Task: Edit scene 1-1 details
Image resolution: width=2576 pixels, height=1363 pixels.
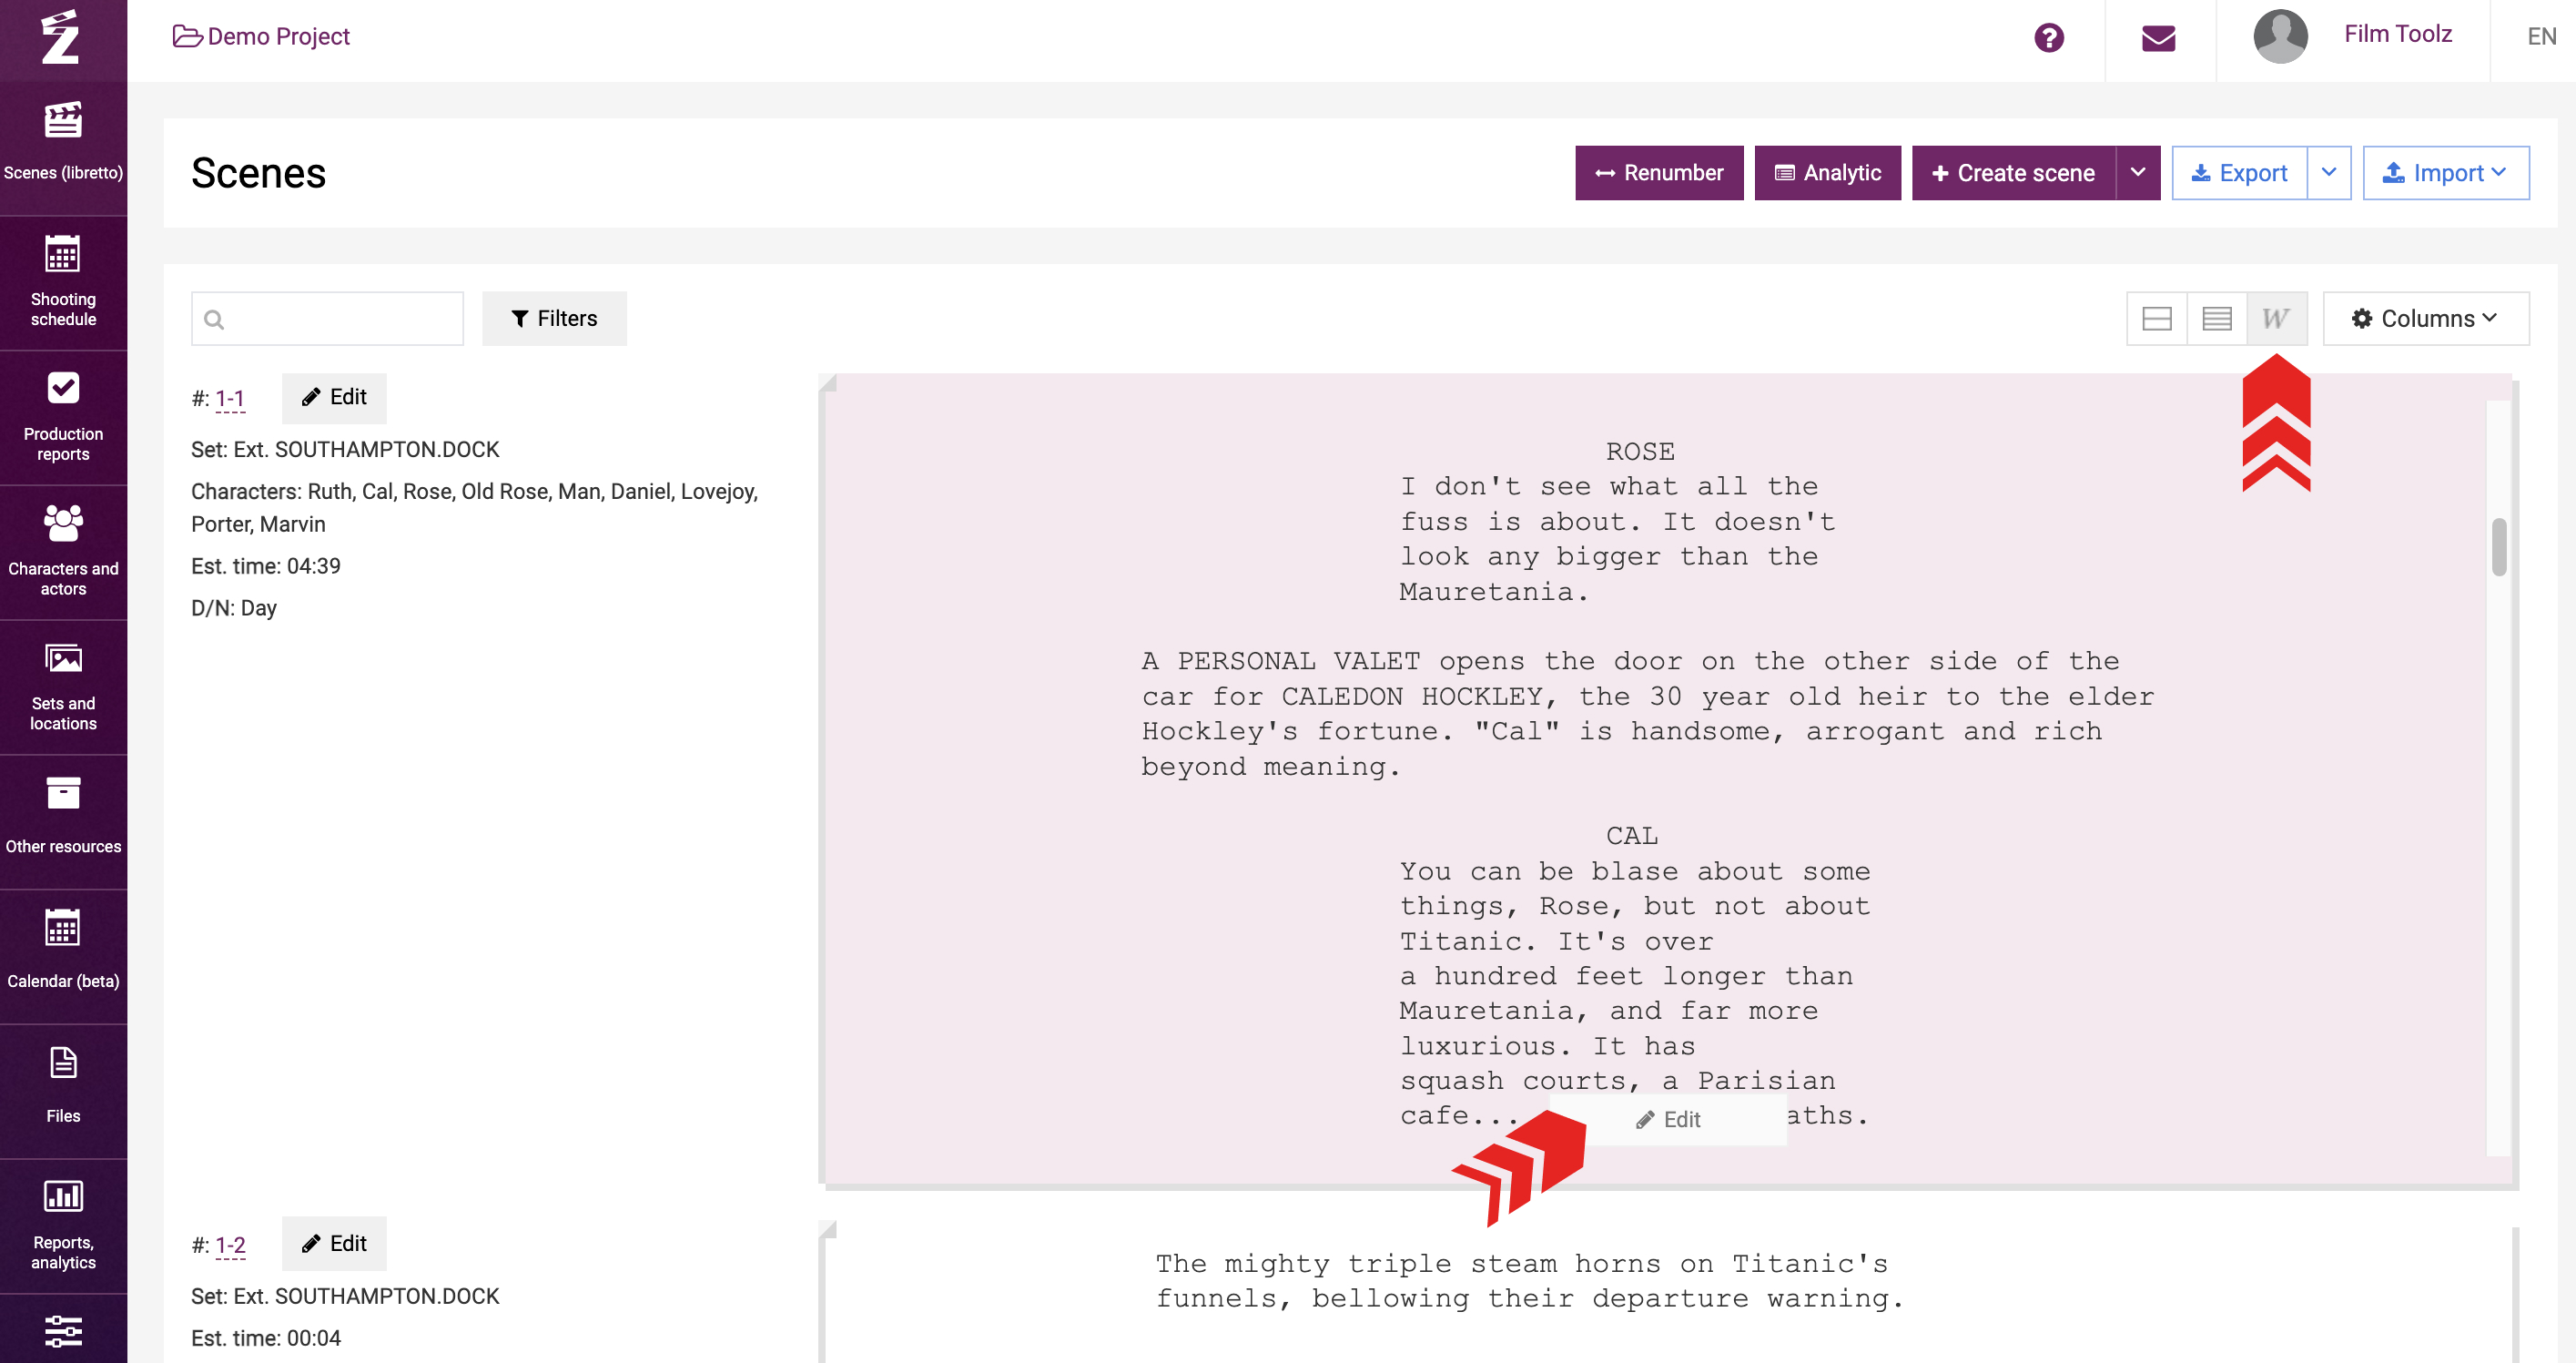Action: [334, 397]
